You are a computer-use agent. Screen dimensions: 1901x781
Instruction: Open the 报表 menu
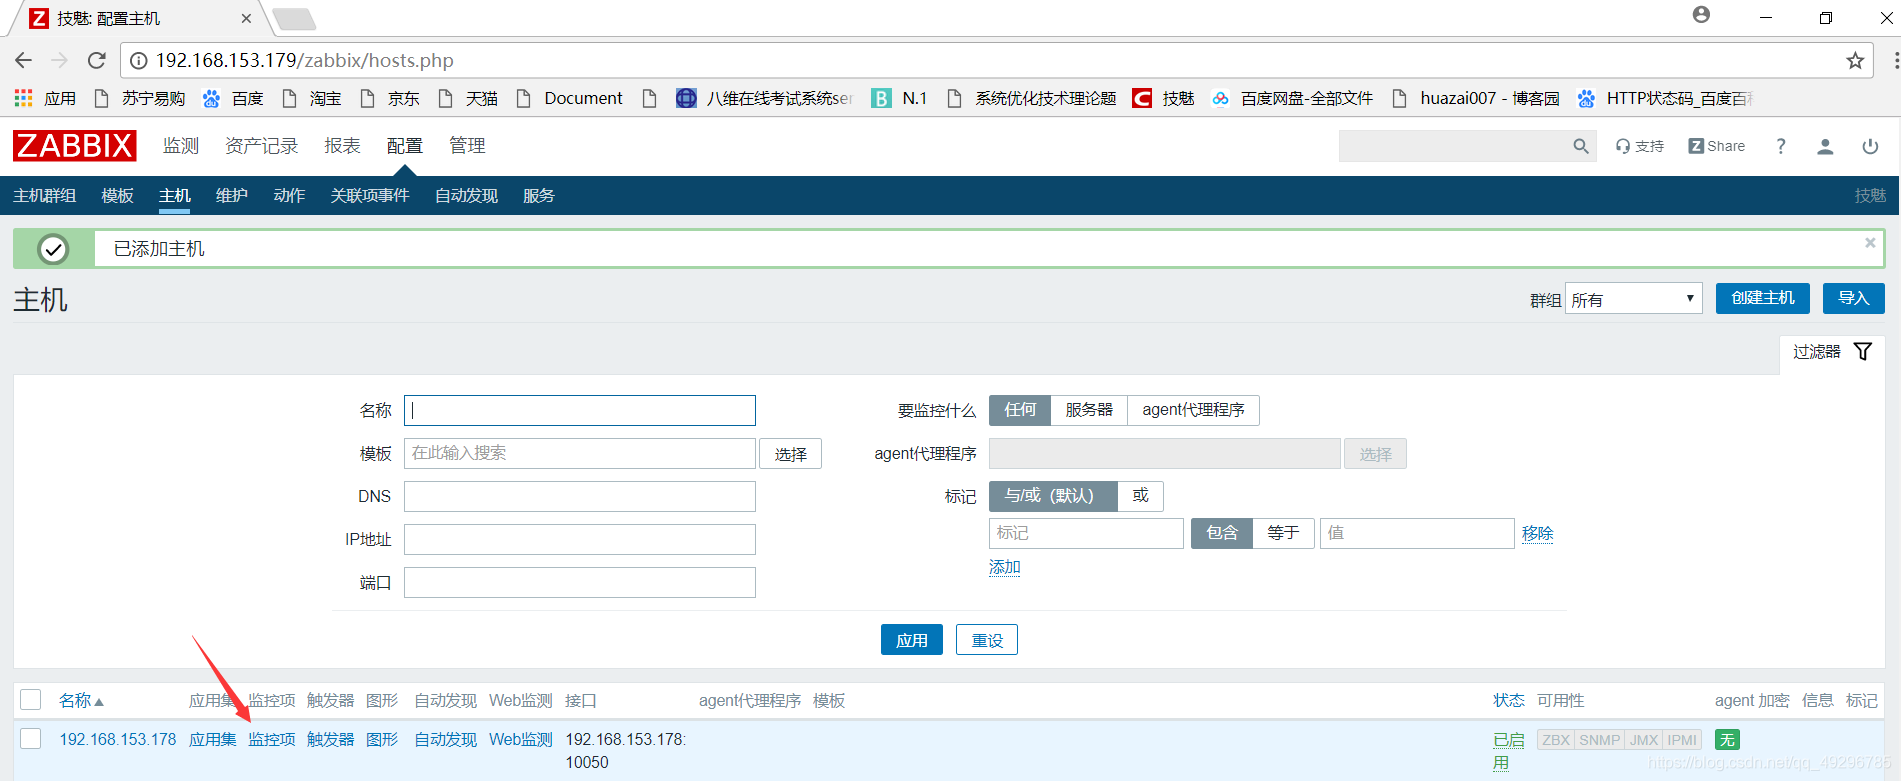[x=342, y=146]
